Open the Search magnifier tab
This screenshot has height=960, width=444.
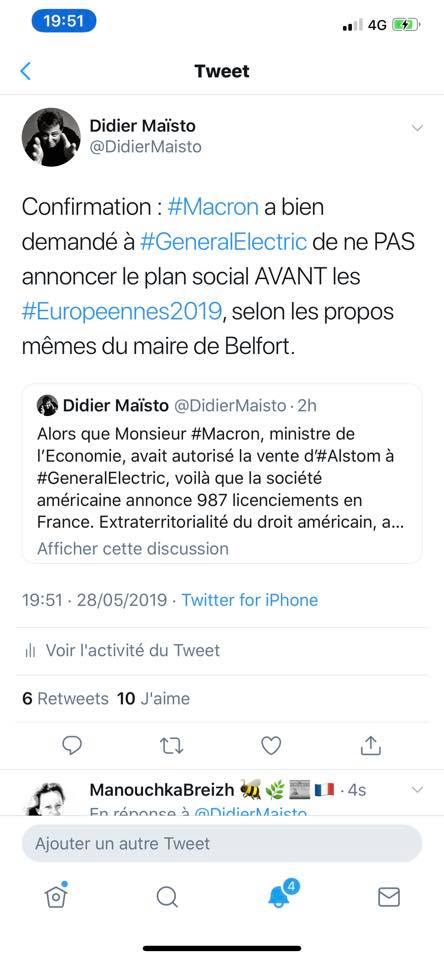point(167,898)
